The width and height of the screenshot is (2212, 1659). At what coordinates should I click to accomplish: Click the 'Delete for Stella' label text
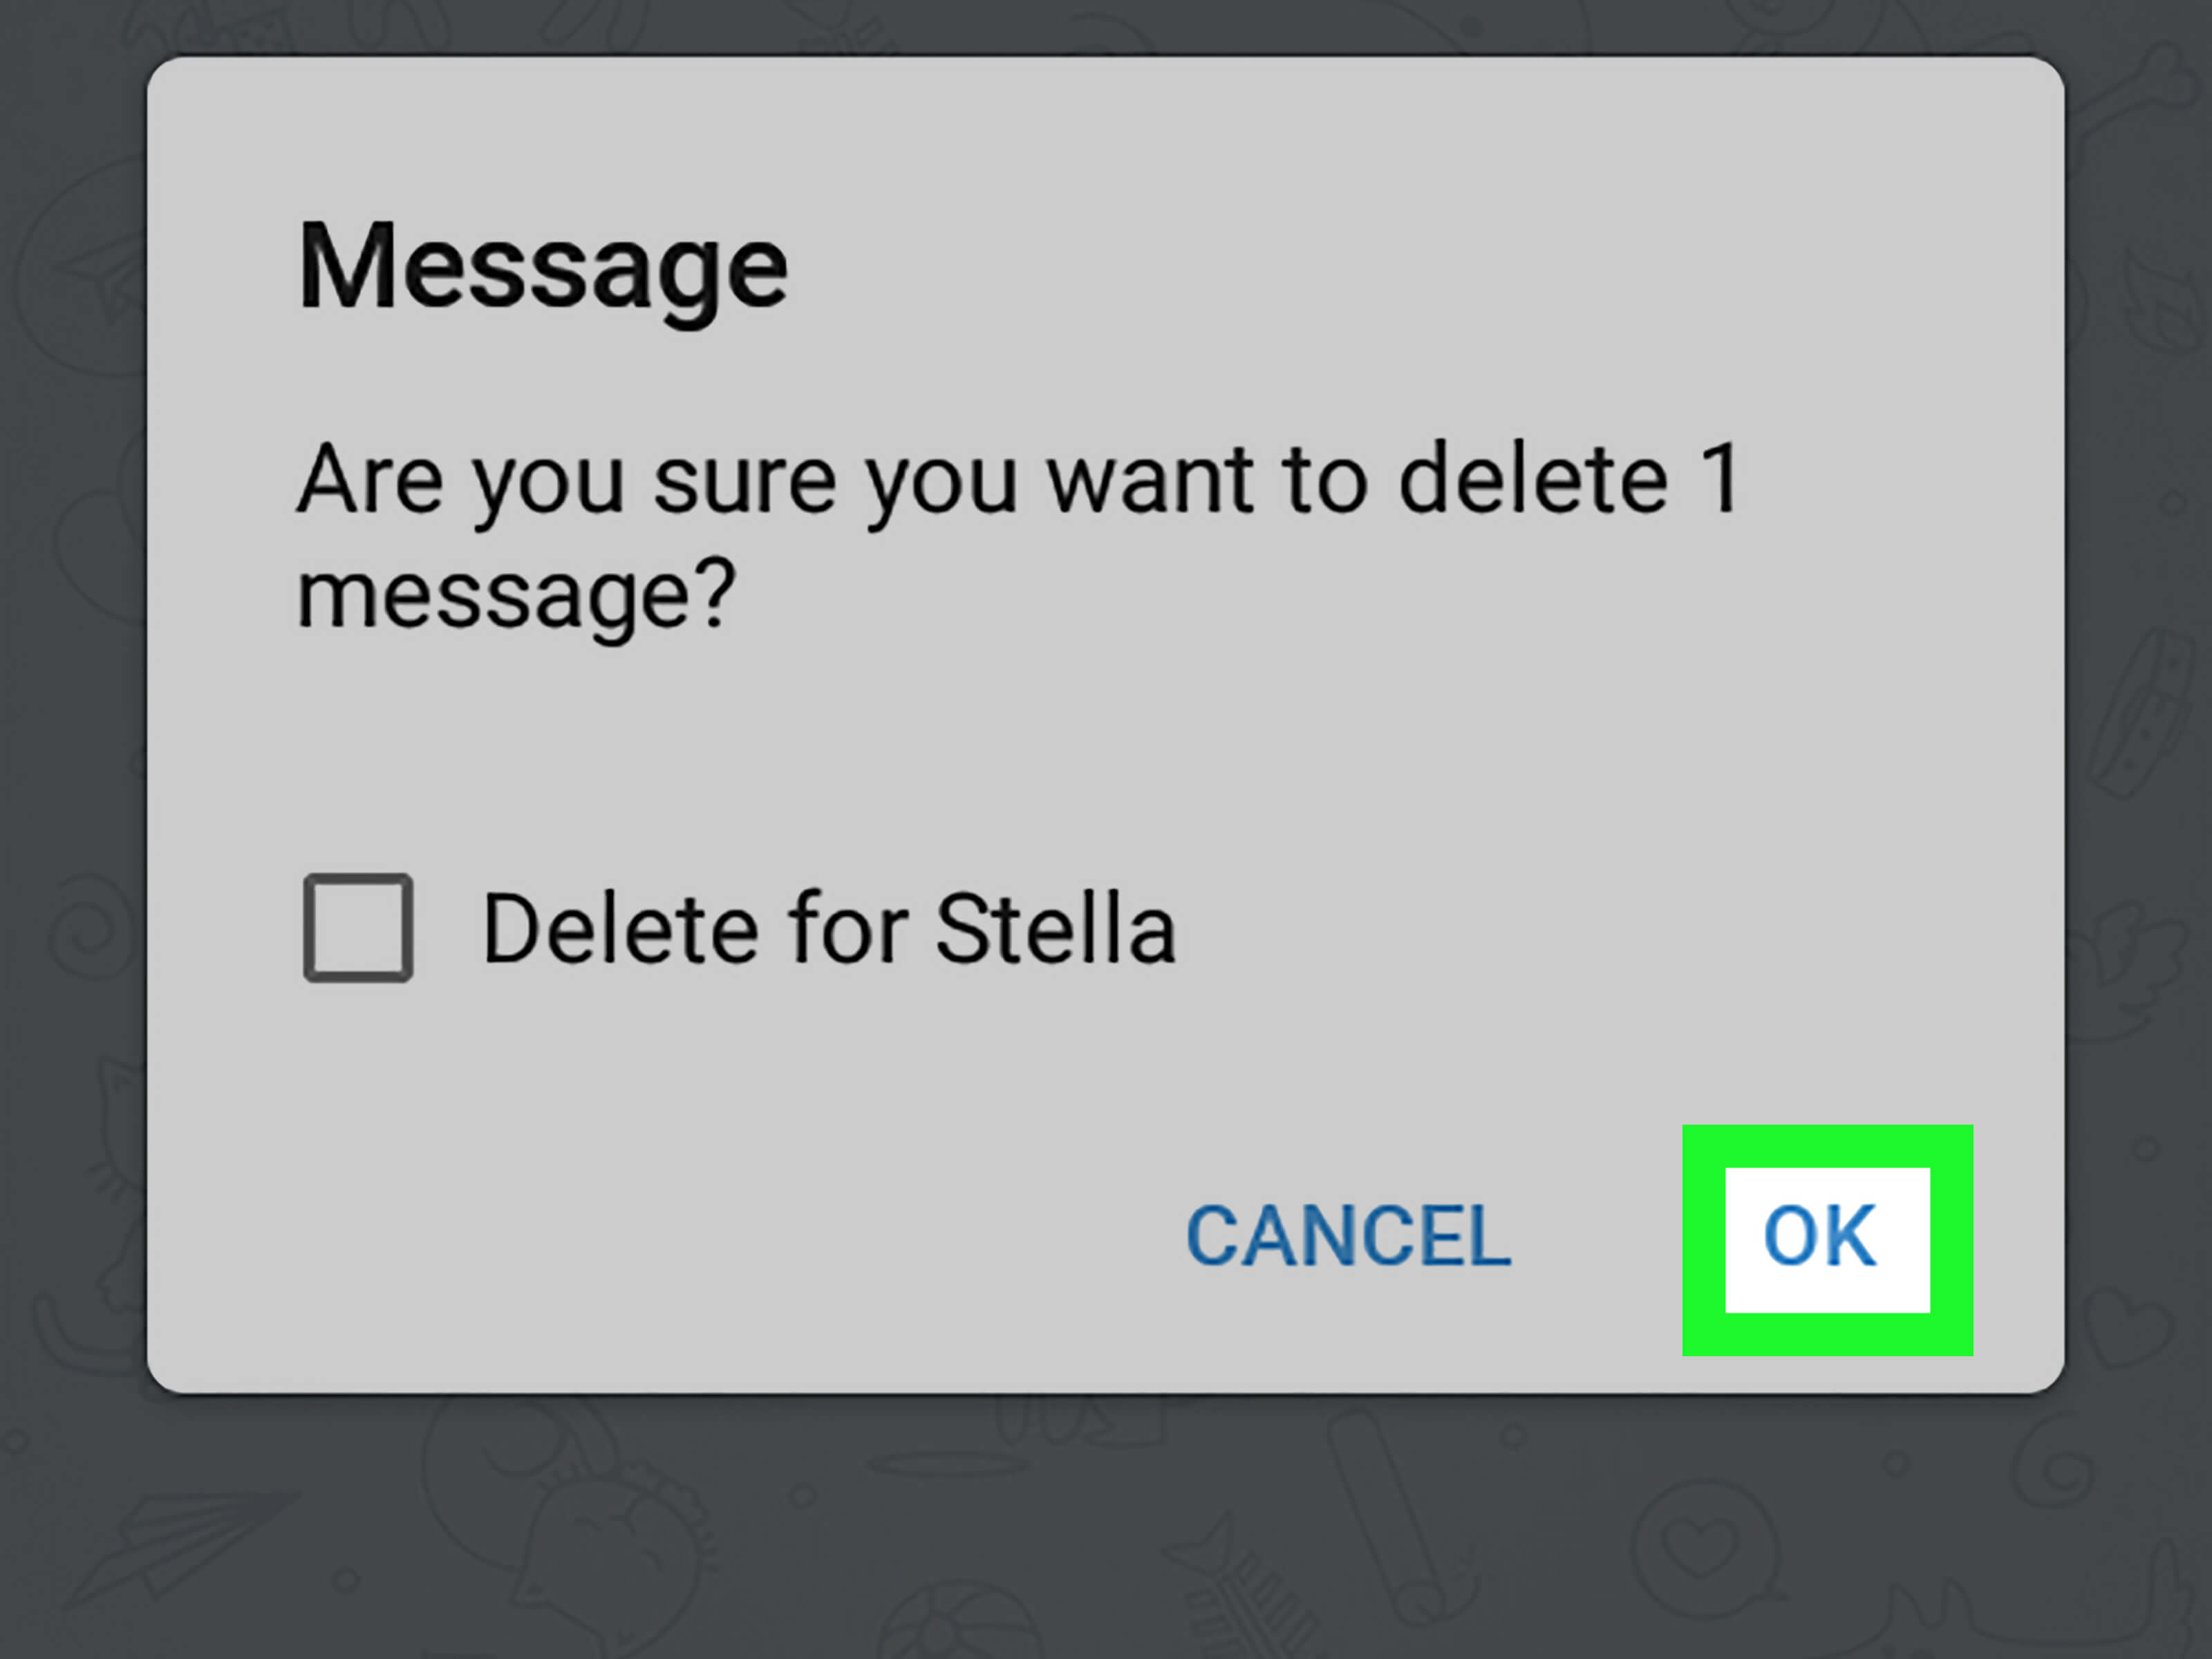click(828, 929)
